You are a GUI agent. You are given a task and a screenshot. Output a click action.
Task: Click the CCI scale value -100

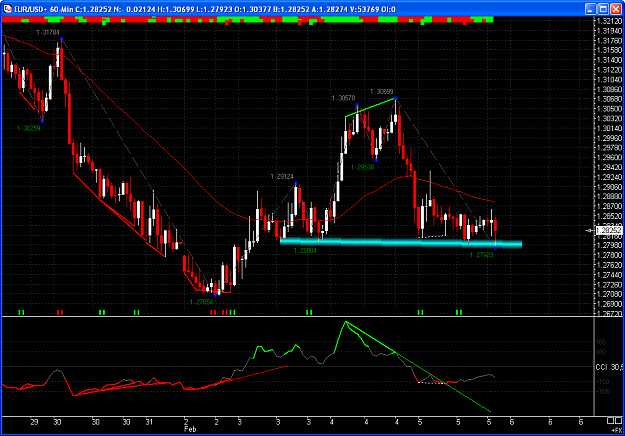tap(601, 381)
